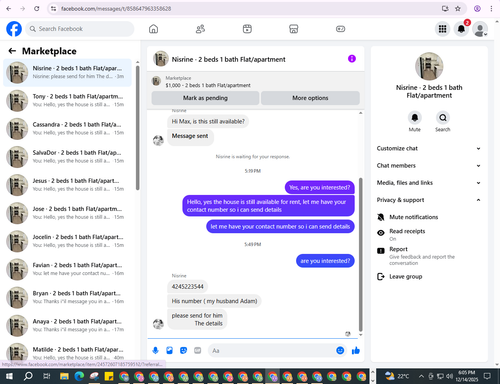Click the conversation list scrollbar
The width and height of the screenshot is (500, 384).
click(x=138, y=128)
